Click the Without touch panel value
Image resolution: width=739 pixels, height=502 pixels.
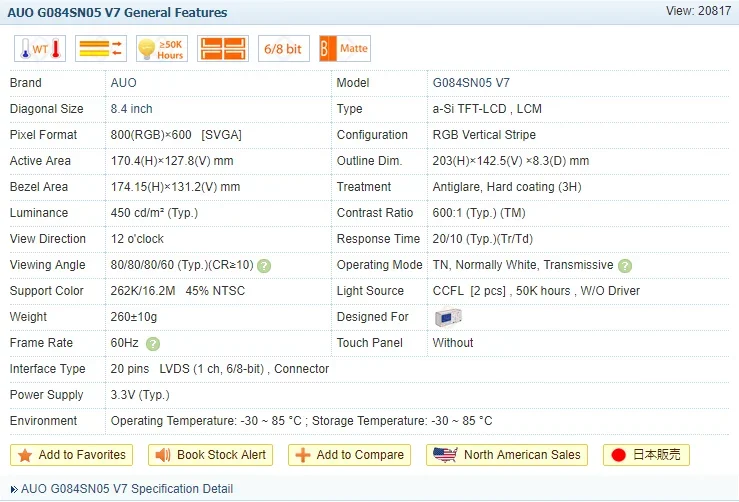tap(453, 343)
